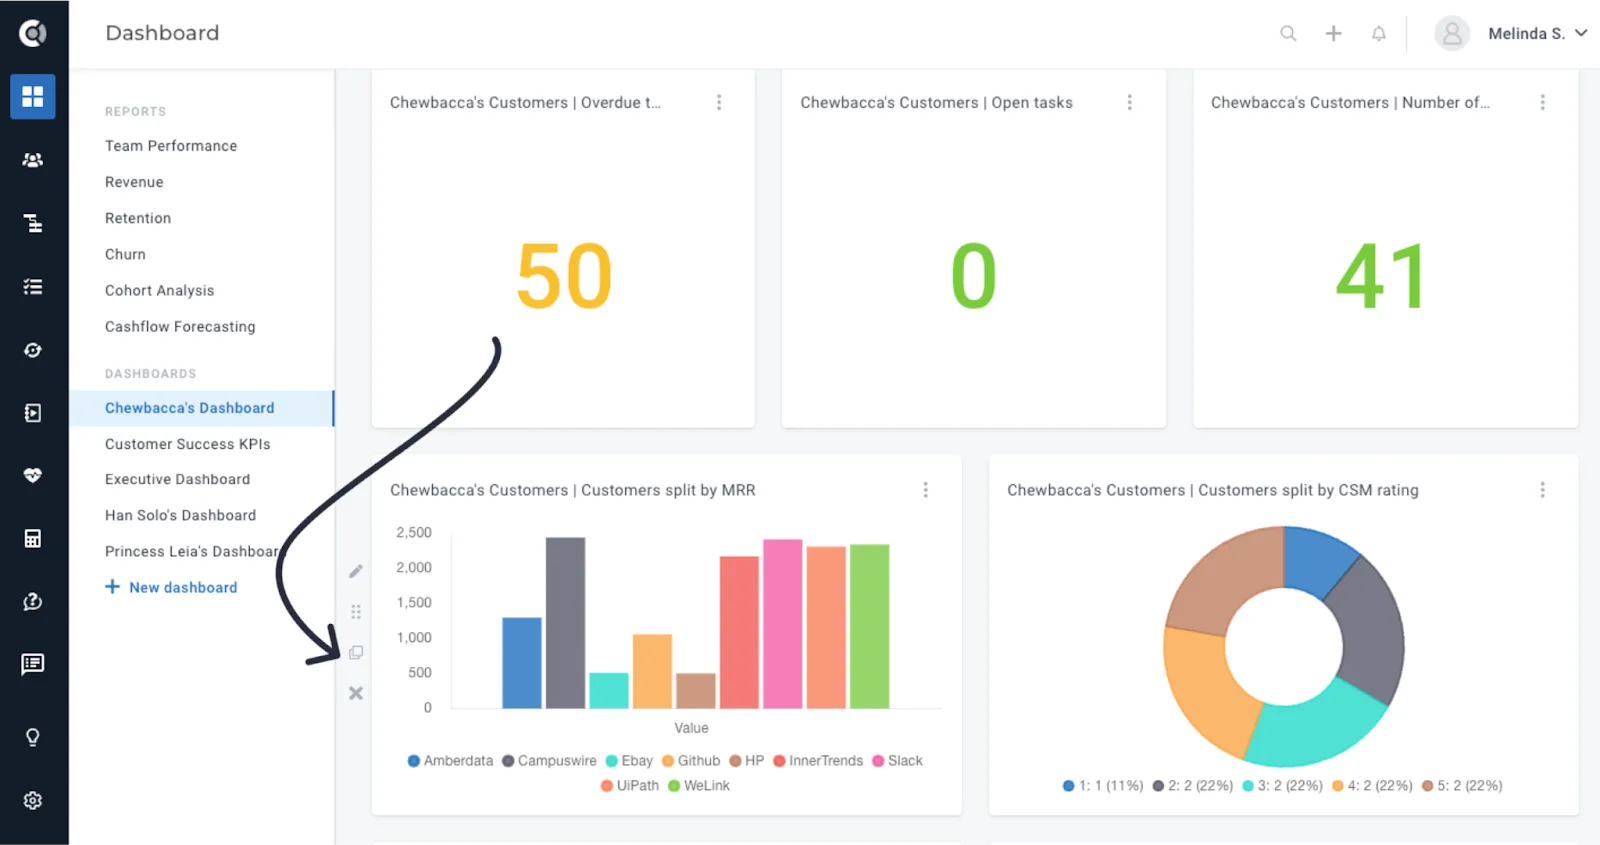Toggle '5: 2 (22%)' donut legend
The height and width of the screenshot is (845, 1600).
(x=1462, y=786)
